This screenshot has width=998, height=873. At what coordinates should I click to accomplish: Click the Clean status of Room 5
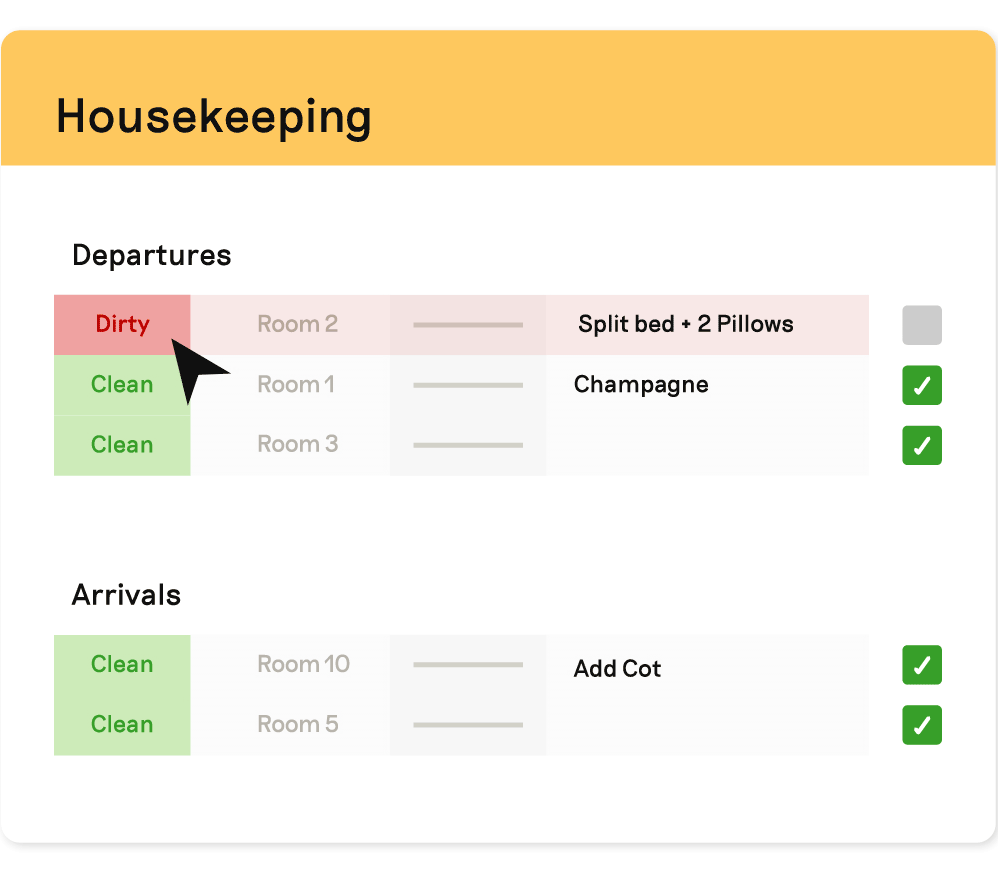click(x=122, y=725)
